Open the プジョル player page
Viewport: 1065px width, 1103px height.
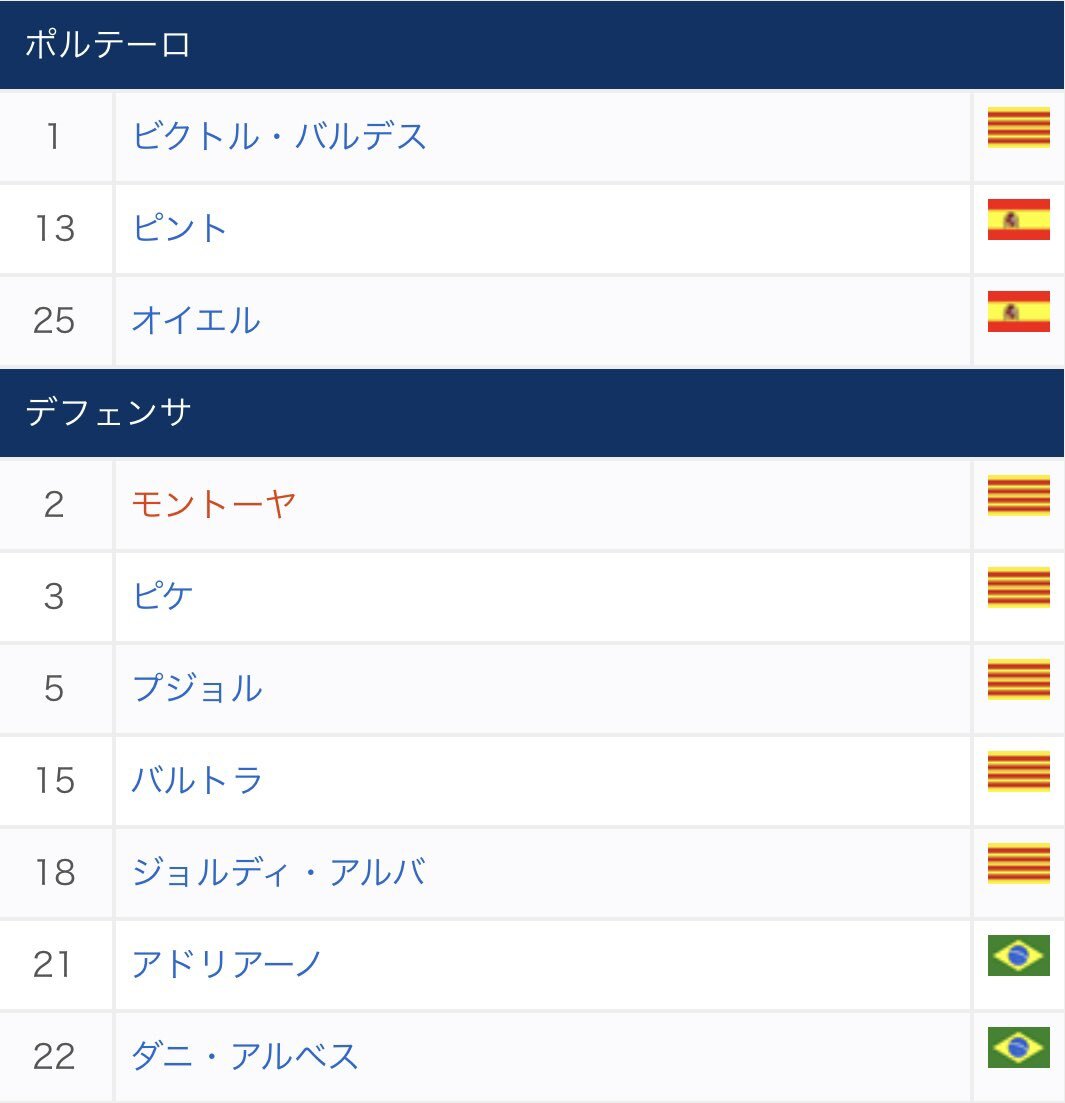(197, 689)
